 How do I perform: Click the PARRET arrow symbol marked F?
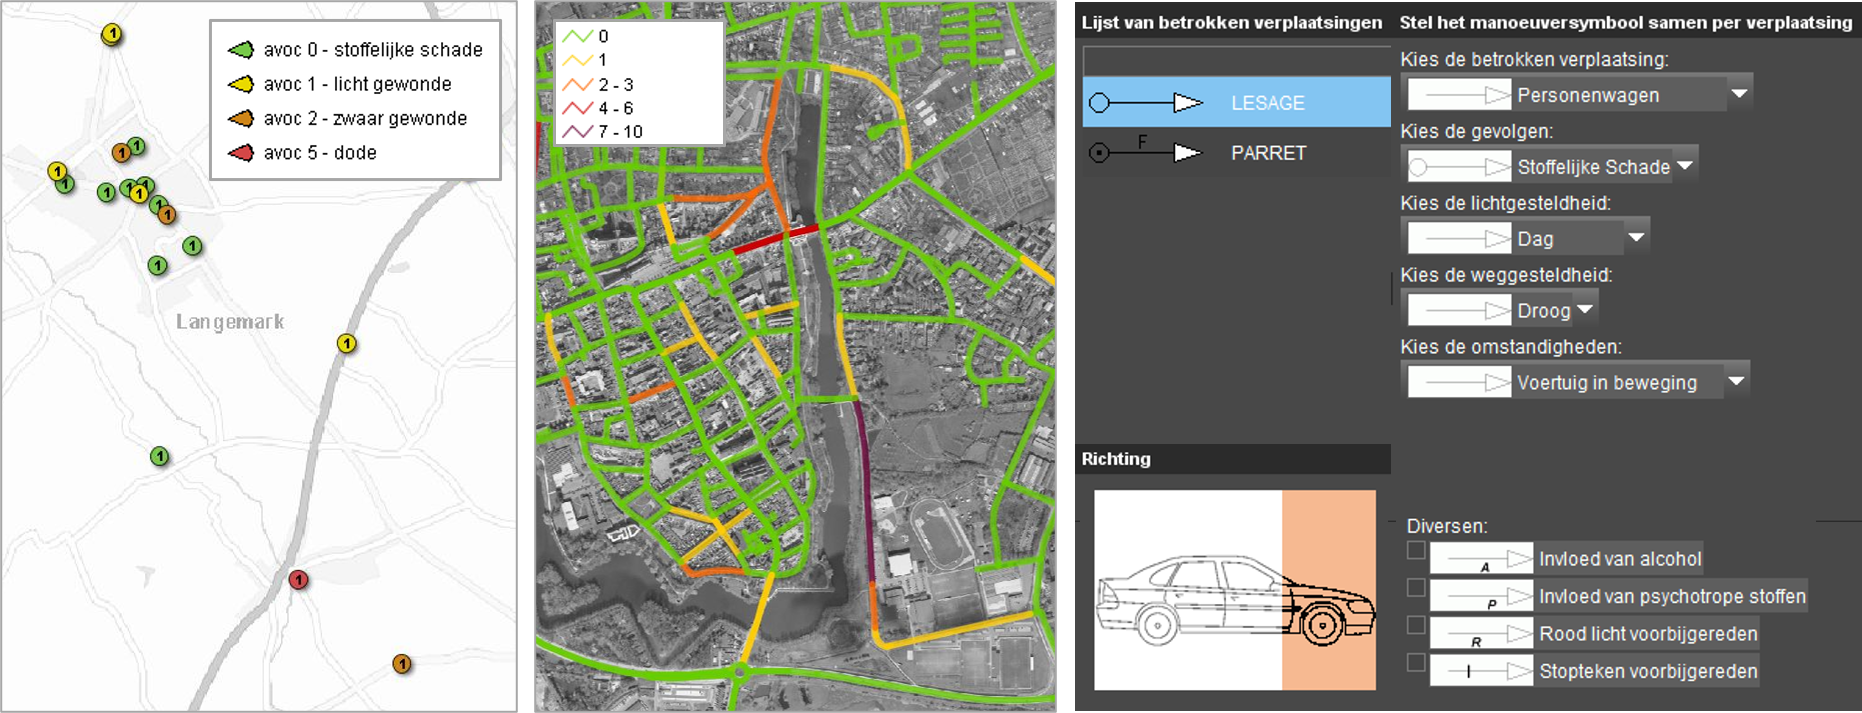[x=1145, y=151]
